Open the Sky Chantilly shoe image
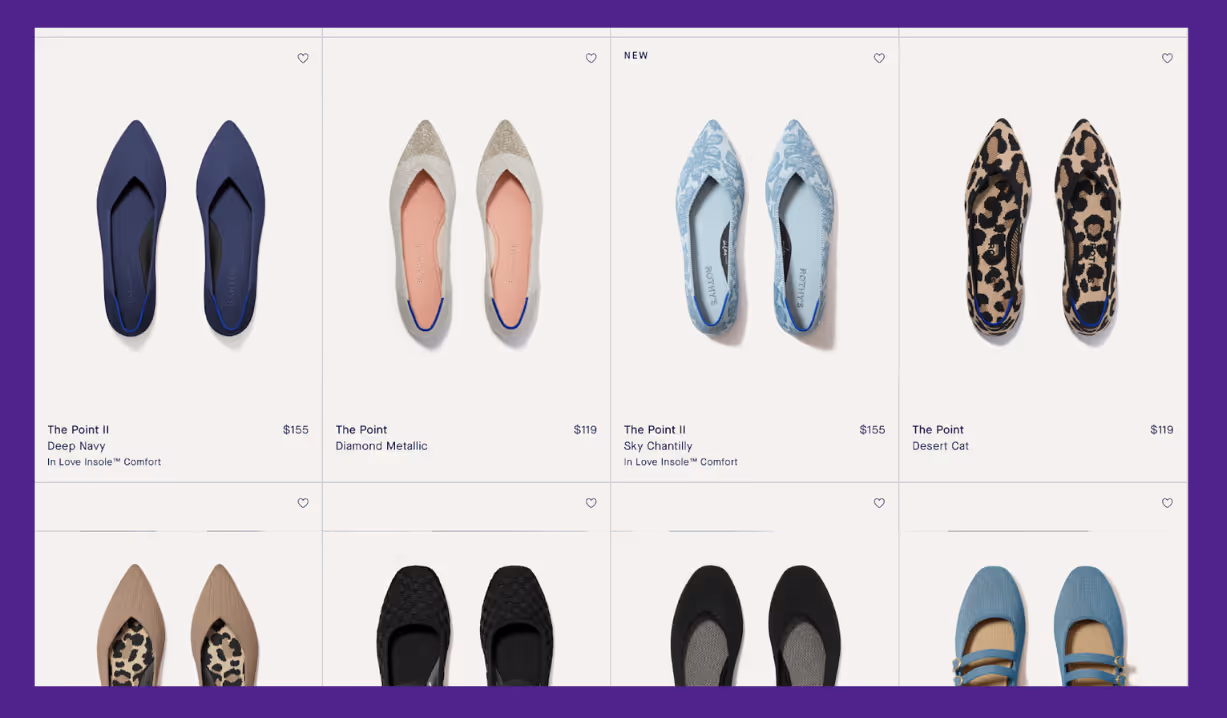 coord(756,232)
